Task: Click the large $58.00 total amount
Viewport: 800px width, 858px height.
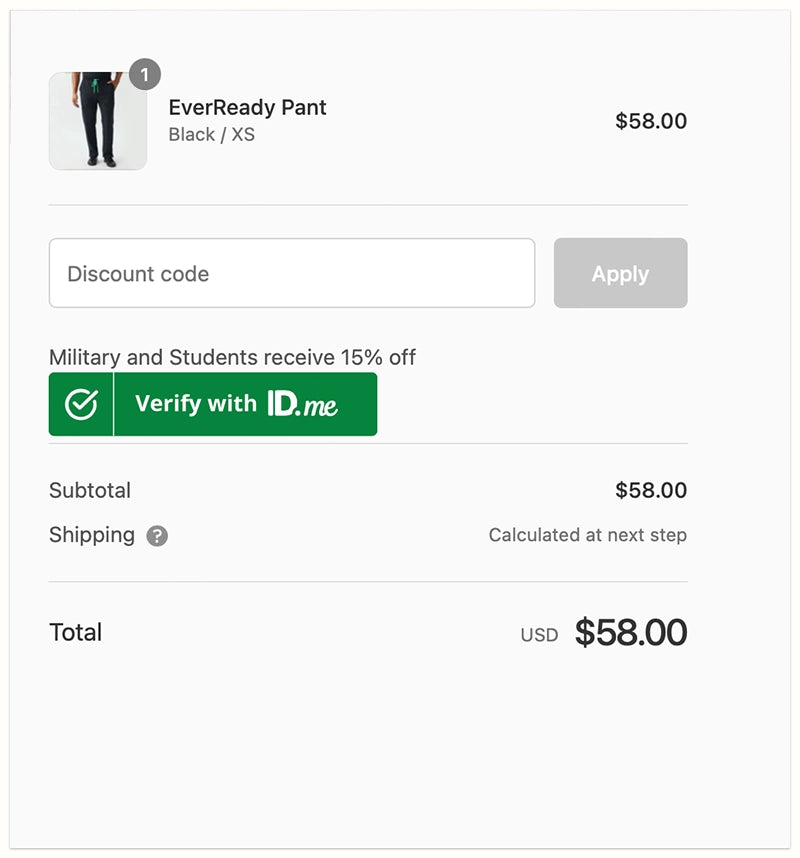Action: [630, 632]
